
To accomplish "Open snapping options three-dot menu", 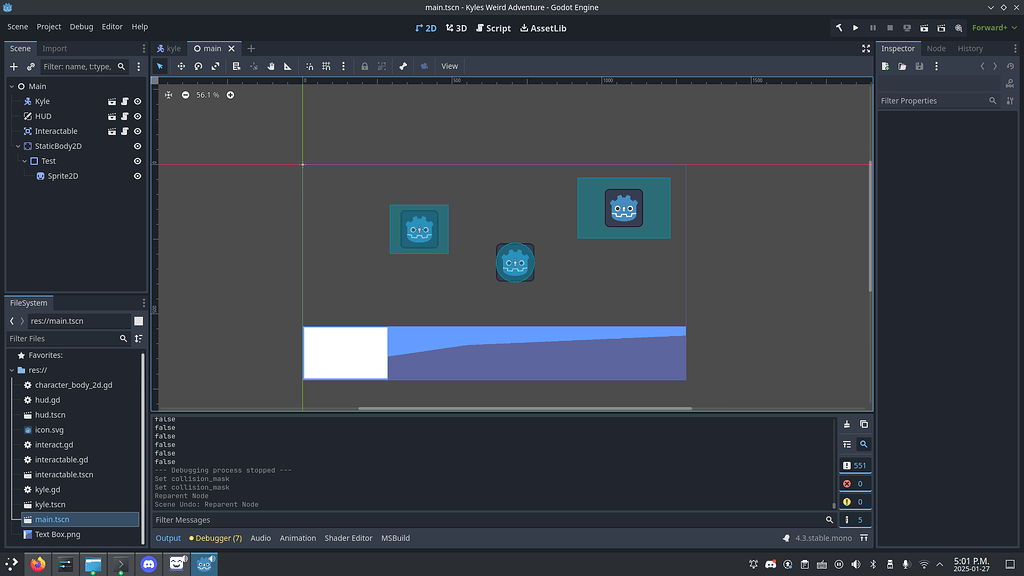I will (343, 66).
